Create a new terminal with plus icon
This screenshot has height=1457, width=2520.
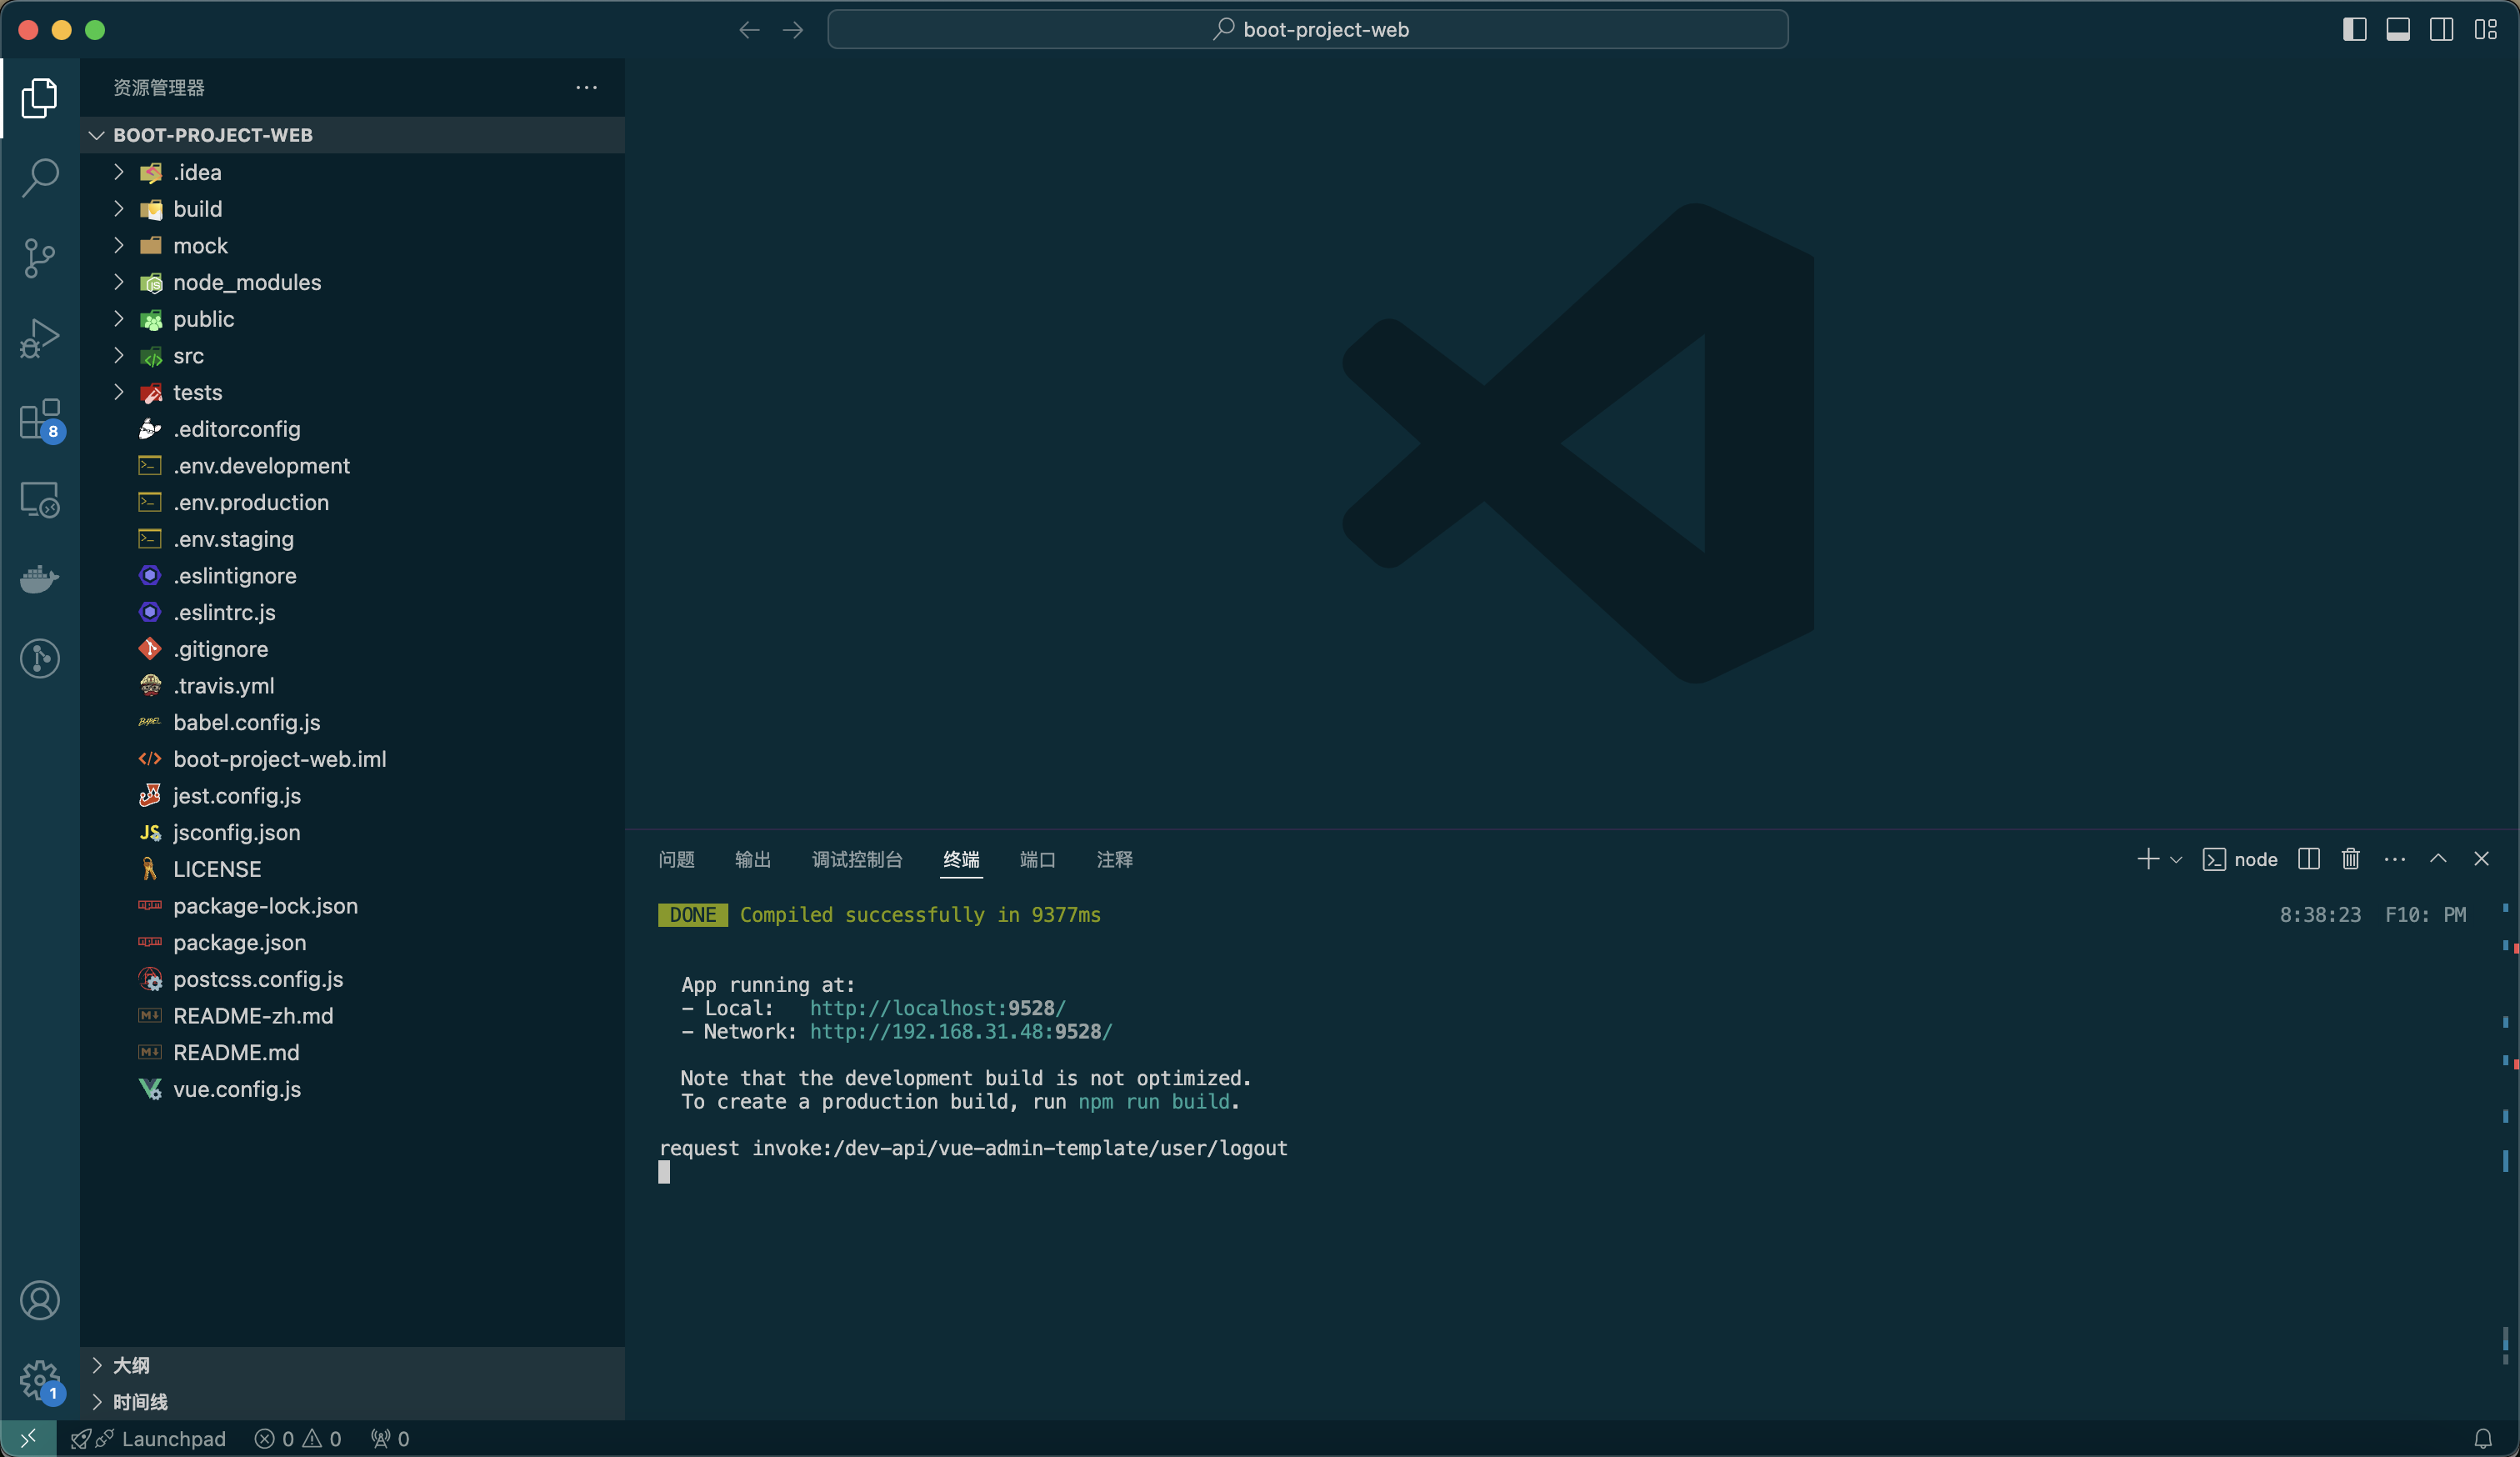pyautogui.click(x=2147, y=859)
